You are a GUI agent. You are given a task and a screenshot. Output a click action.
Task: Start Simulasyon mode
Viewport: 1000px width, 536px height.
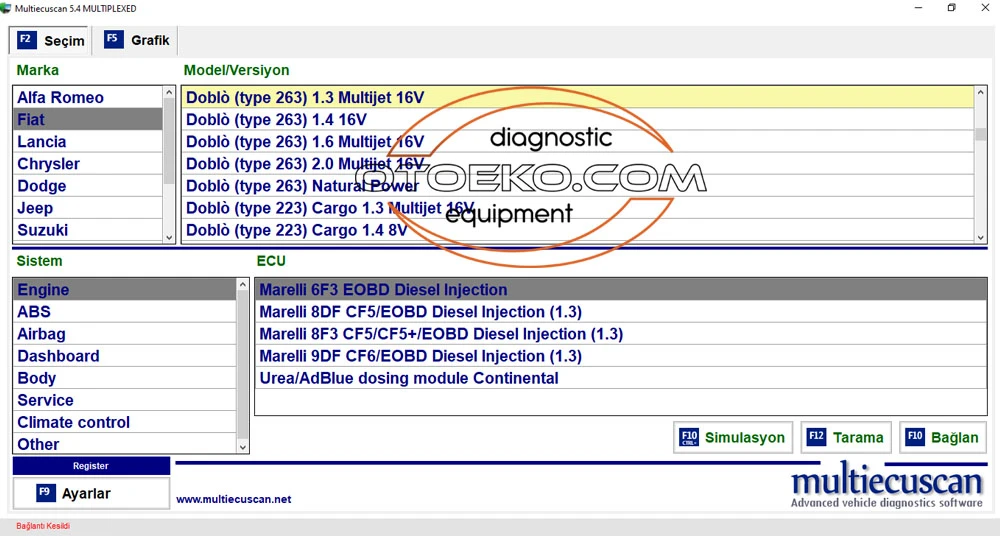tap(733, 437)
